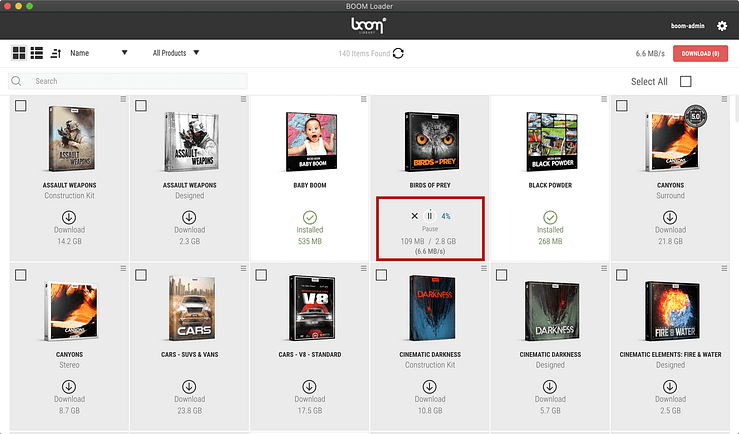Screen dimensions: 739x434
Task: Download Cars - SUVs & Vans arrow icon
Action: pyautogui.click(x=189, y=386)
